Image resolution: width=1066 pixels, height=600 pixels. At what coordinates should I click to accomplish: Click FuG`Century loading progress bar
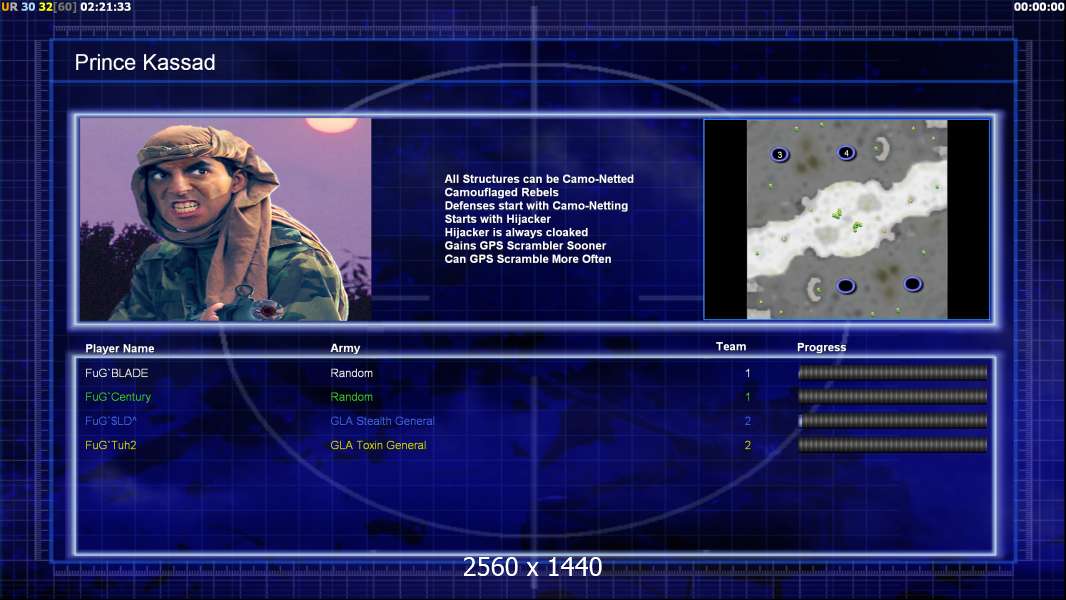point(893,396)
